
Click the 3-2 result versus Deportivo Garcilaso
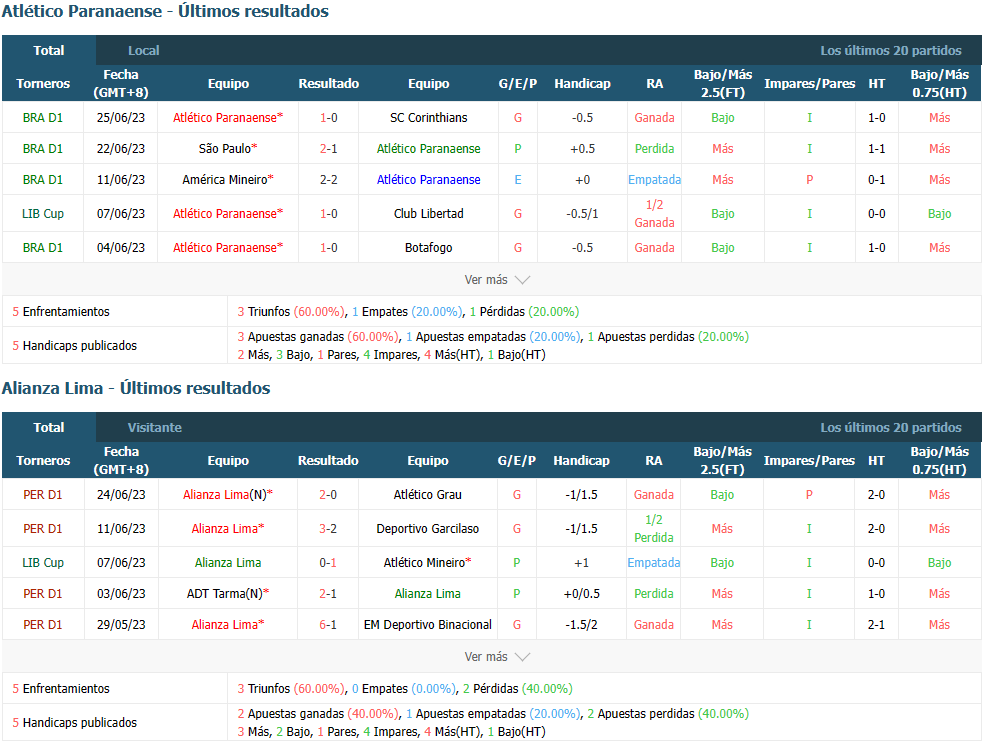pos(328,529)
